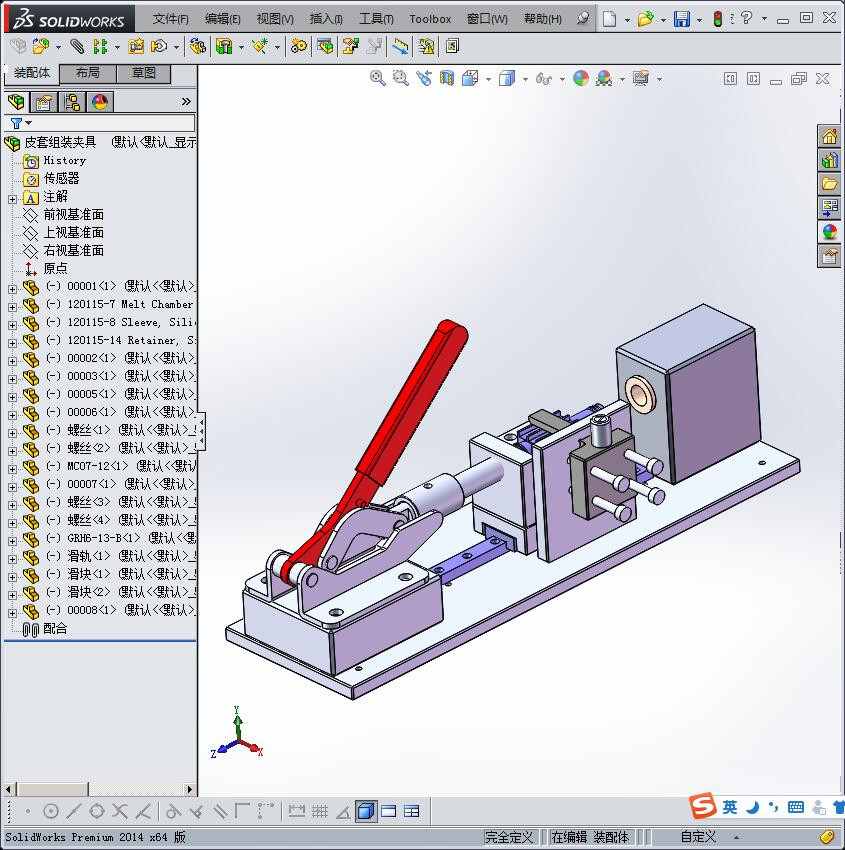Activate the Section View tool

click(447, 79)
